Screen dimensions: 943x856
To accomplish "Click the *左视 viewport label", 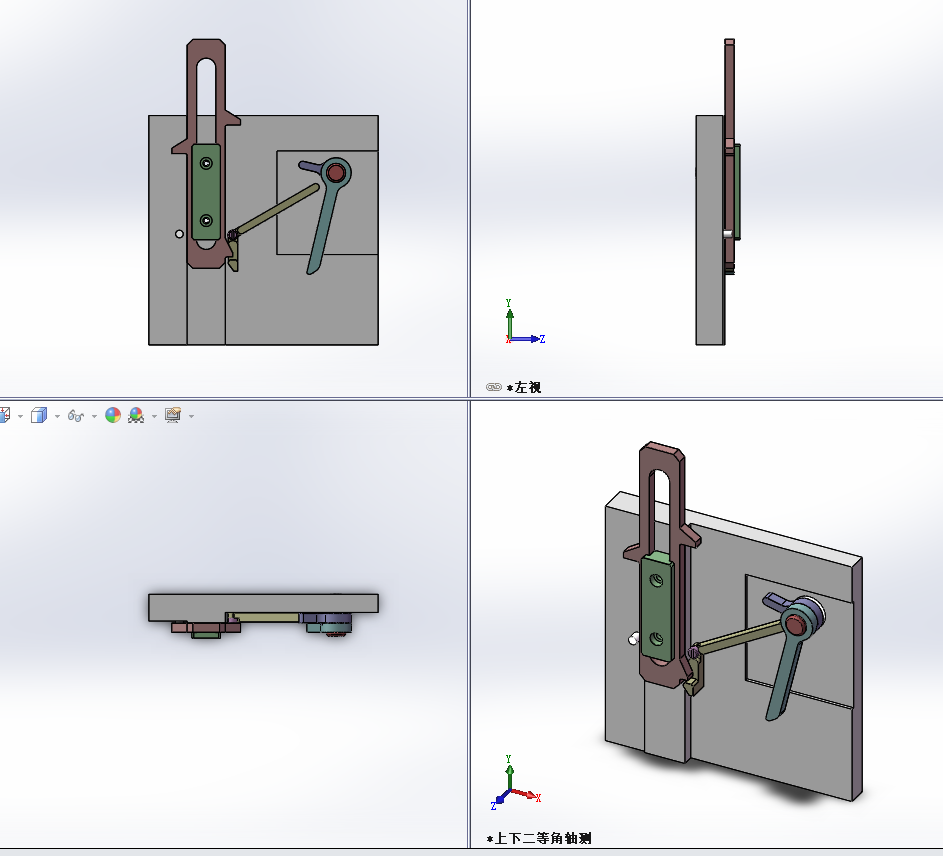I will [524, 387].
